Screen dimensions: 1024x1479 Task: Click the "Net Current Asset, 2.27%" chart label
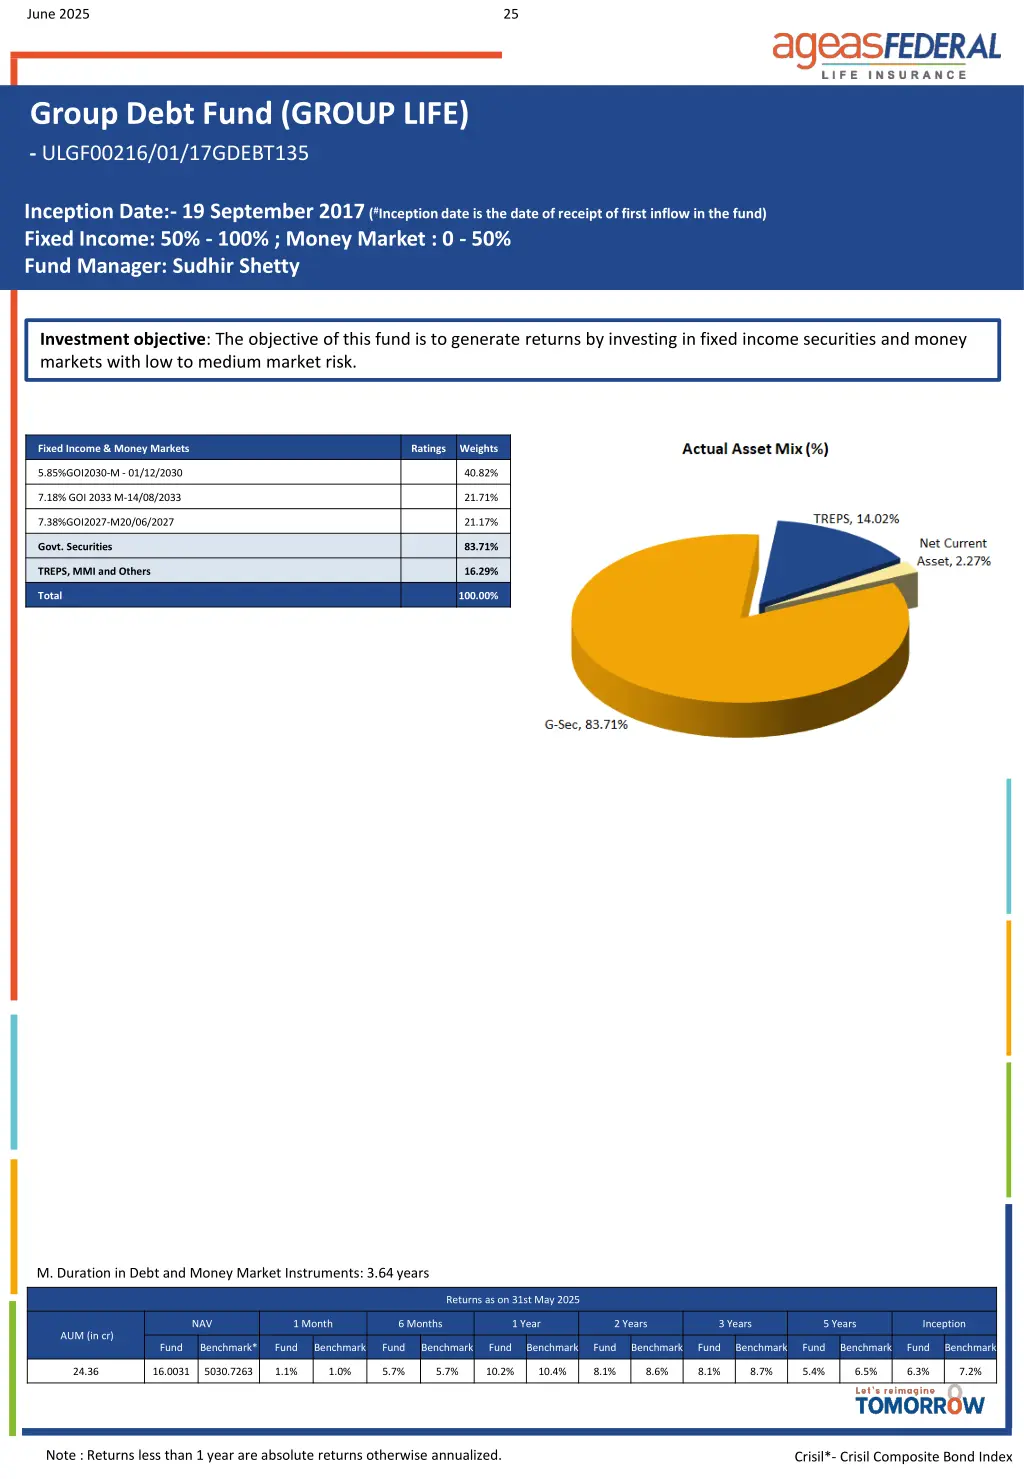tap(954, 552)
